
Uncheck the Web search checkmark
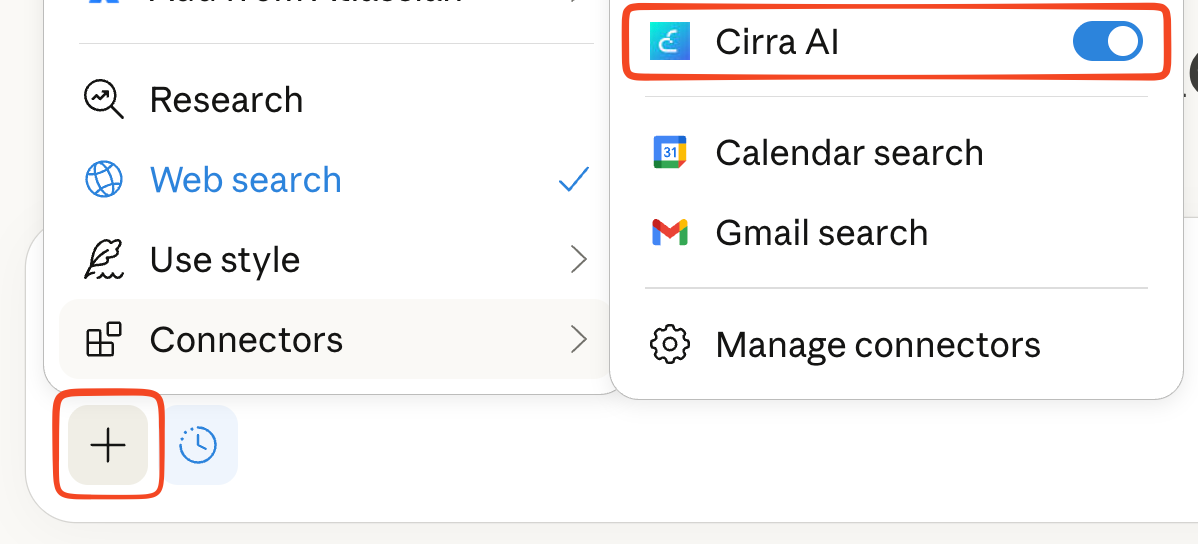pyautogui.click(x=574, y=180)
